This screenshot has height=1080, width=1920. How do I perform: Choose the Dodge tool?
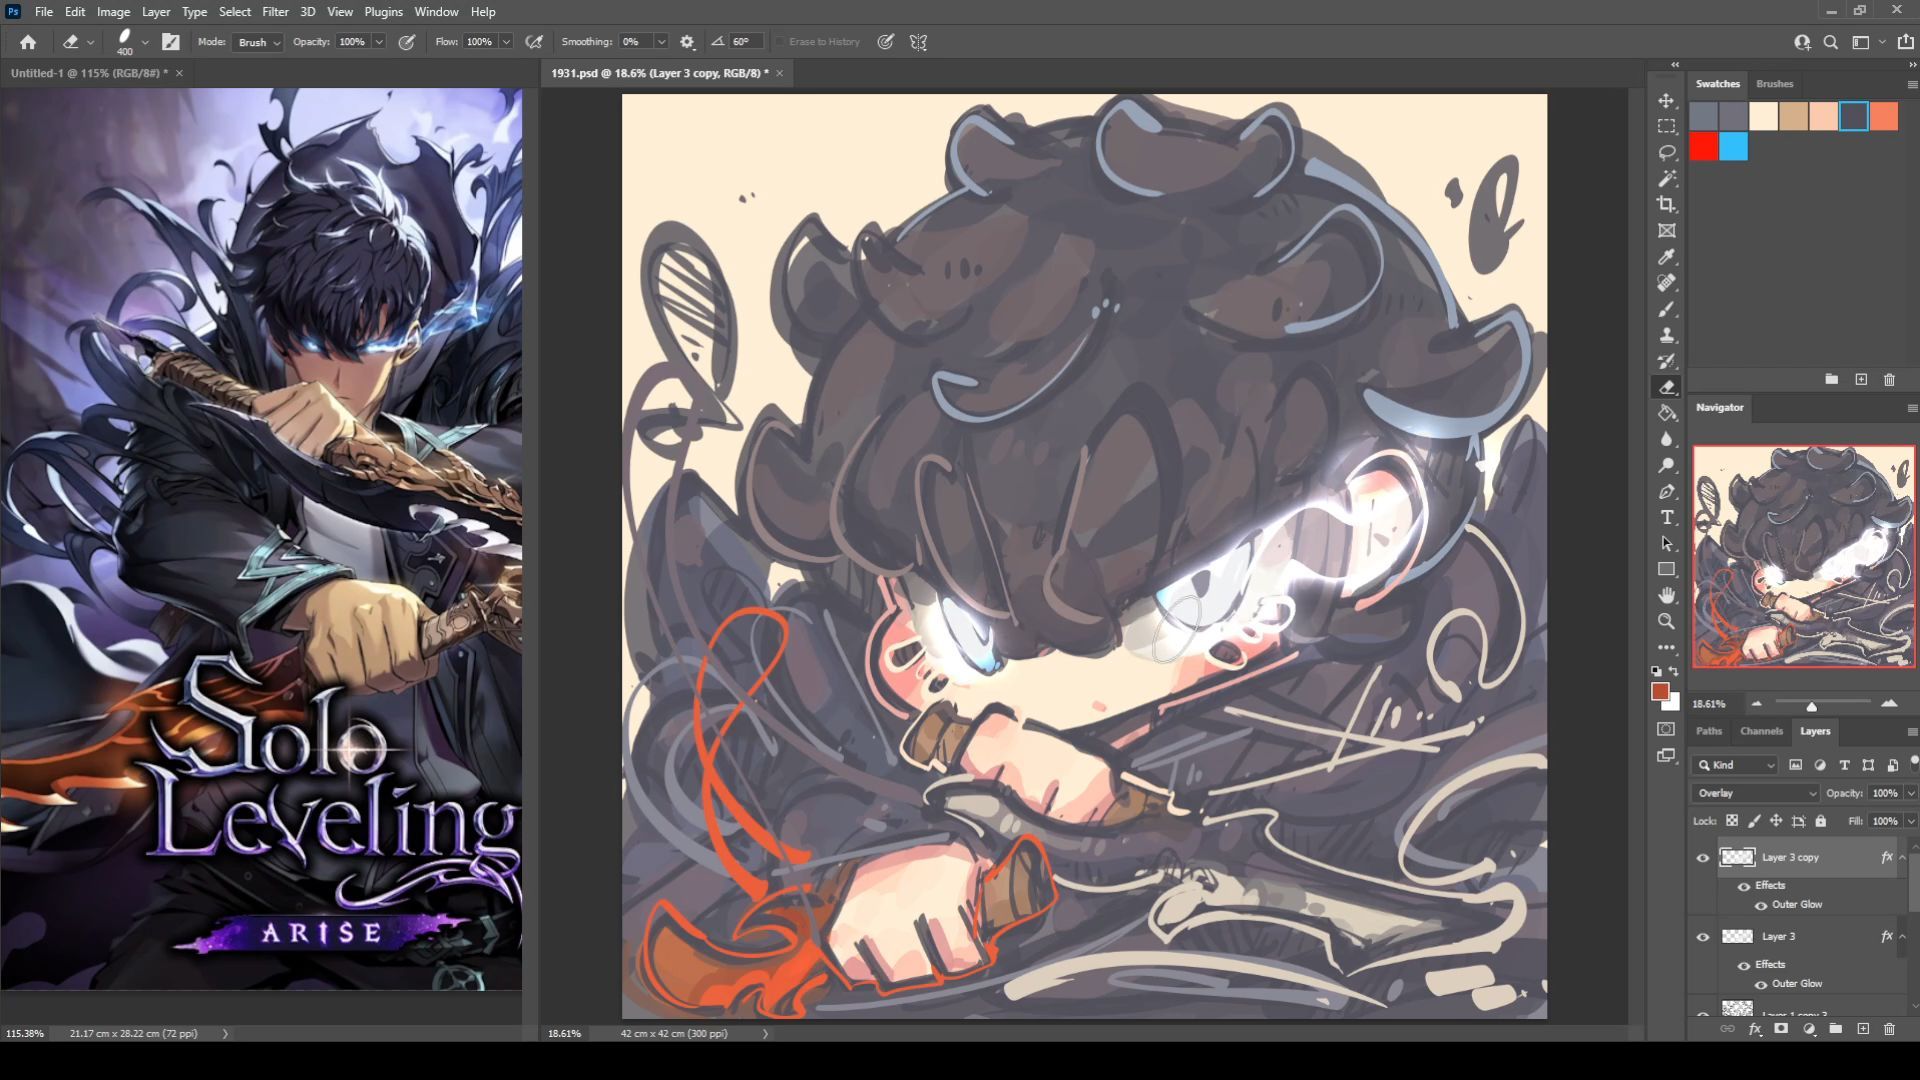point(1666,465)
